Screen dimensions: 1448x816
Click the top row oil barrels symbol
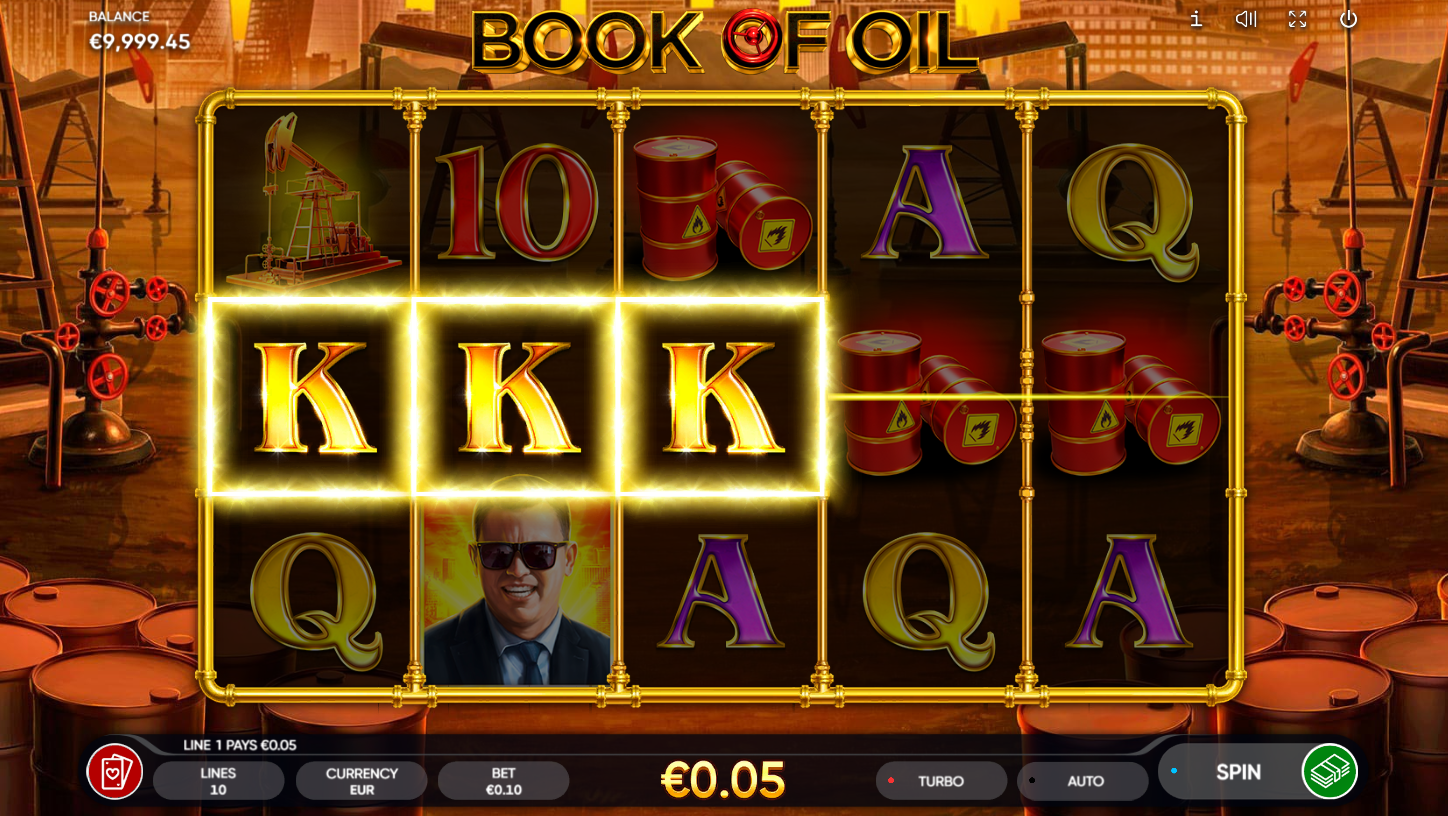[x=722, y=207]
